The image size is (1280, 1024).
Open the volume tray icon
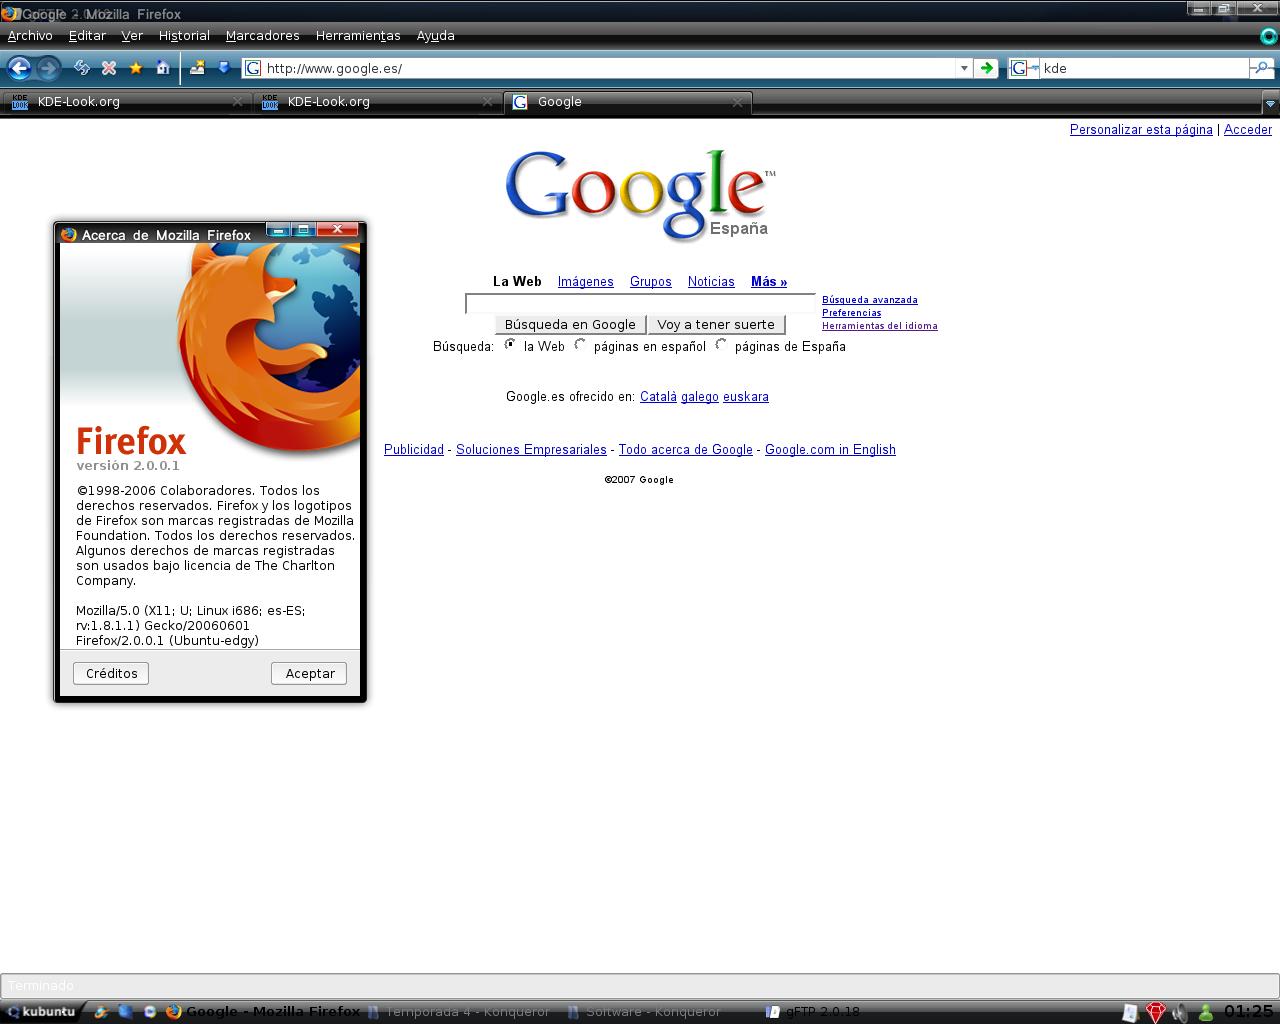[x=1181, y=1012]
